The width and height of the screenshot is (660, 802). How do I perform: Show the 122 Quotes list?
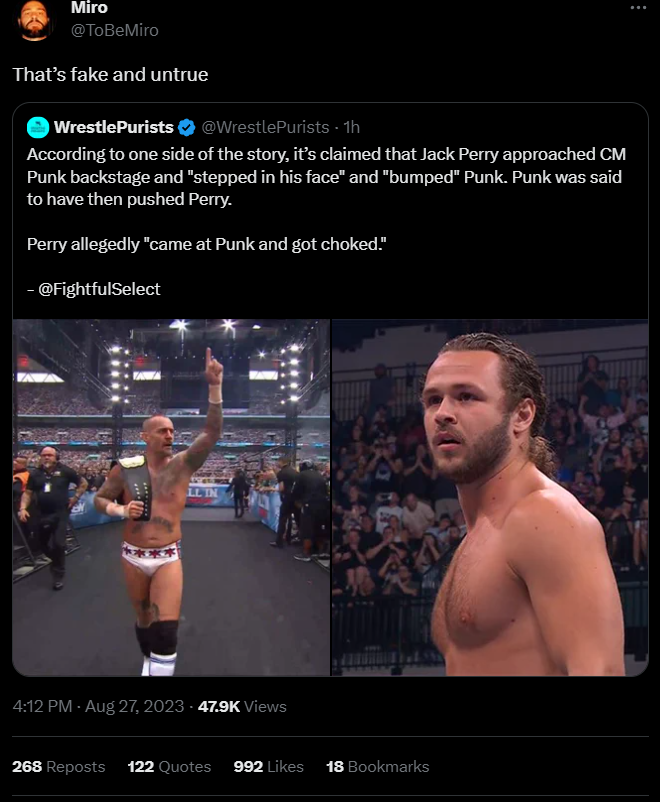[x=169, y=766]
